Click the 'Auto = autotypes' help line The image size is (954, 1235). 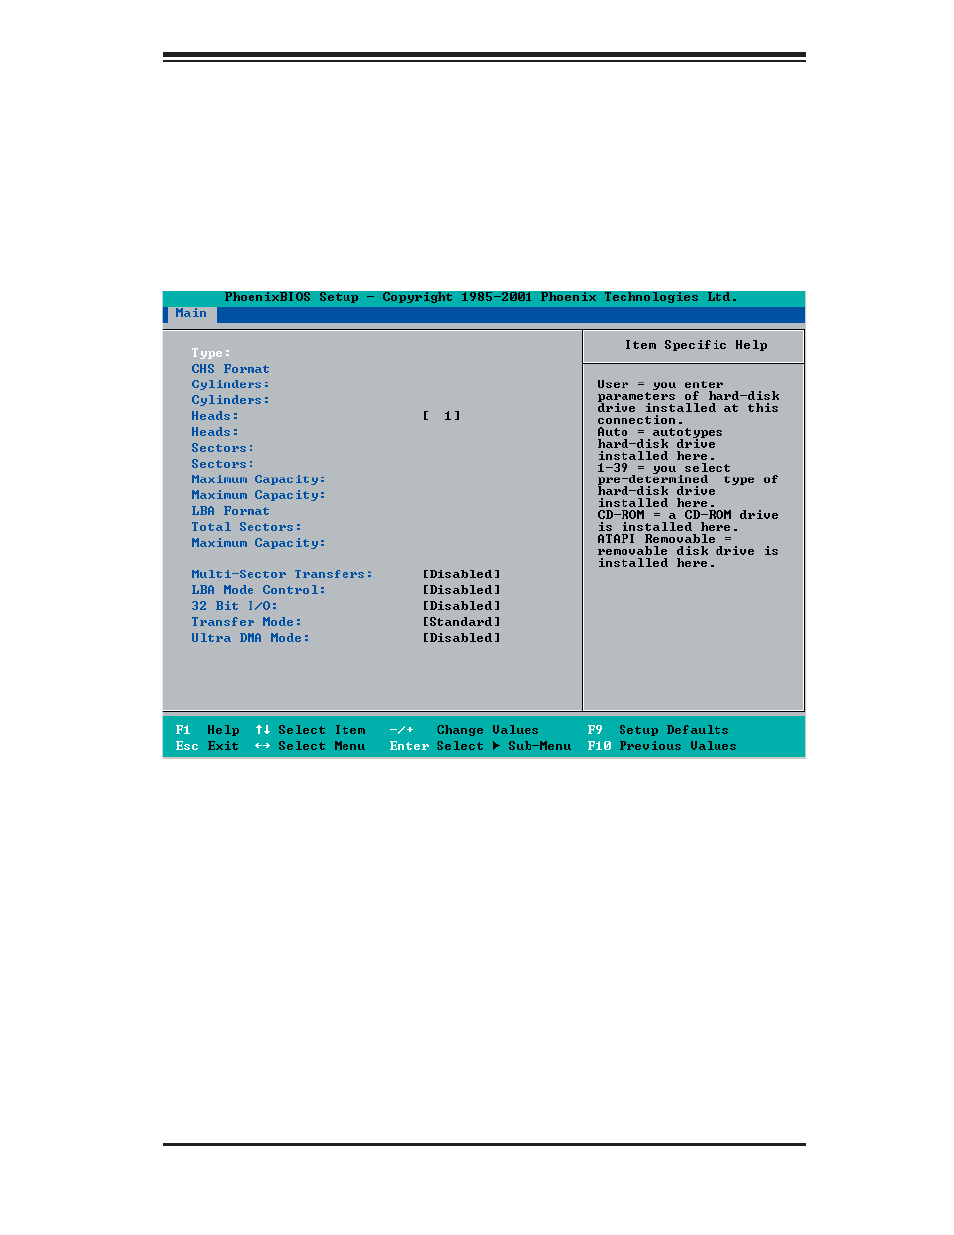pos(660,432)
